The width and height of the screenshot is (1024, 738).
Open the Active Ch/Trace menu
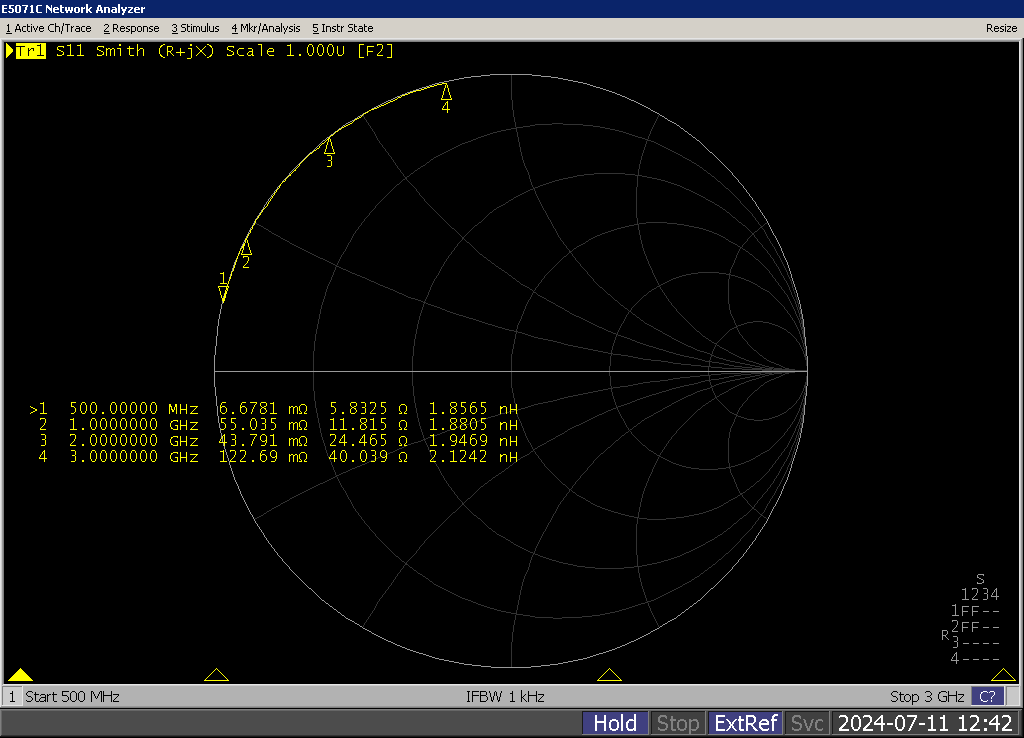(x=48, y=28)
